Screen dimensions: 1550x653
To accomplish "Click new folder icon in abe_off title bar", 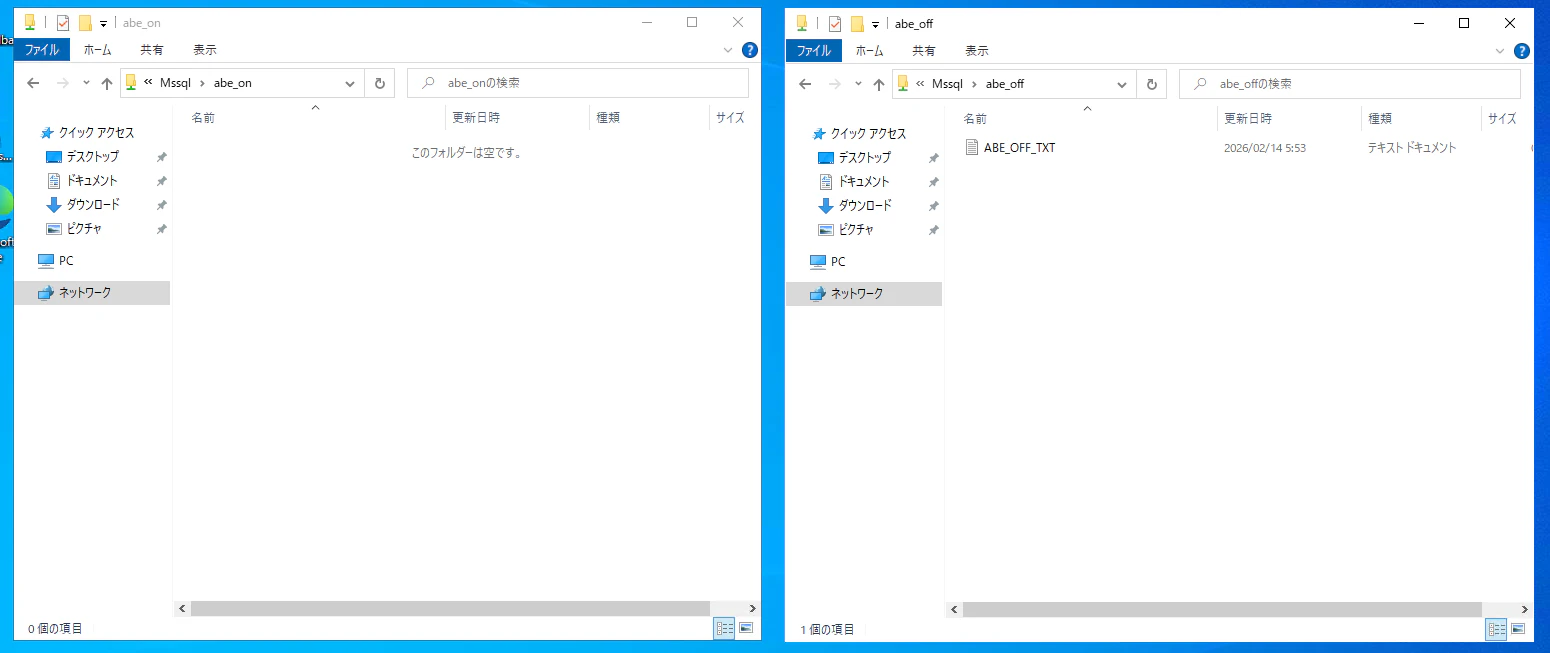I will 857,24.
